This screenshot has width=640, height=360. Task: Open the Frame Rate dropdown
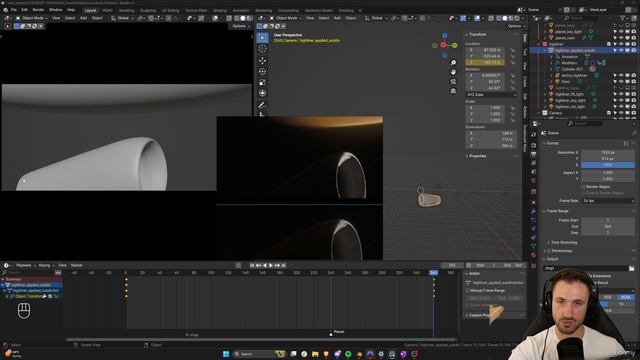tap(608, 201)
